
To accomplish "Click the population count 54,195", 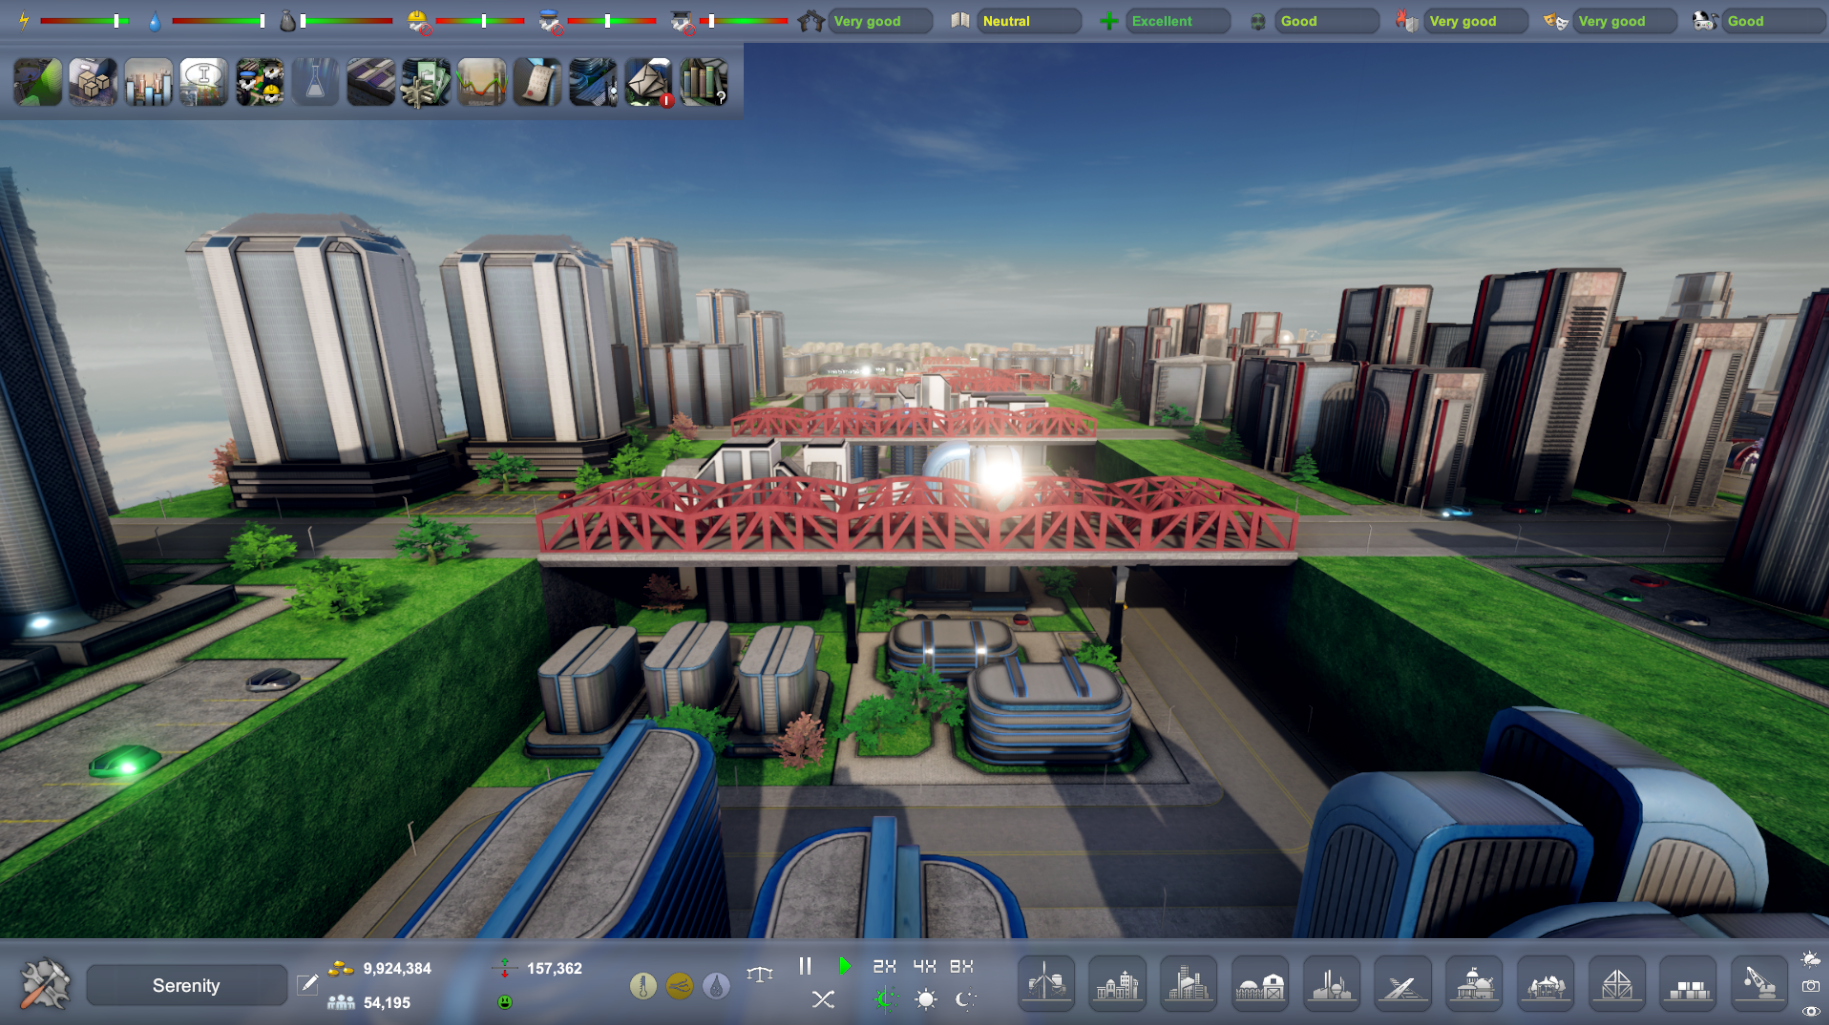I will [387, 1002].
